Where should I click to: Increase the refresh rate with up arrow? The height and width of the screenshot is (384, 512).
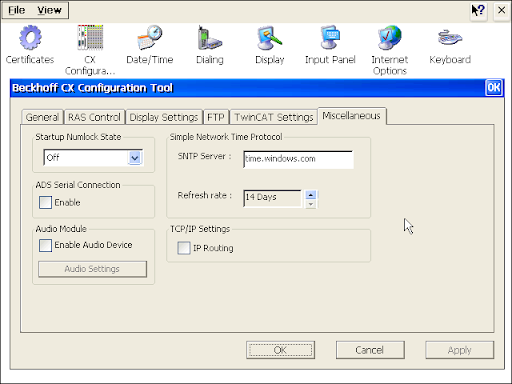[x=311, y=195]
